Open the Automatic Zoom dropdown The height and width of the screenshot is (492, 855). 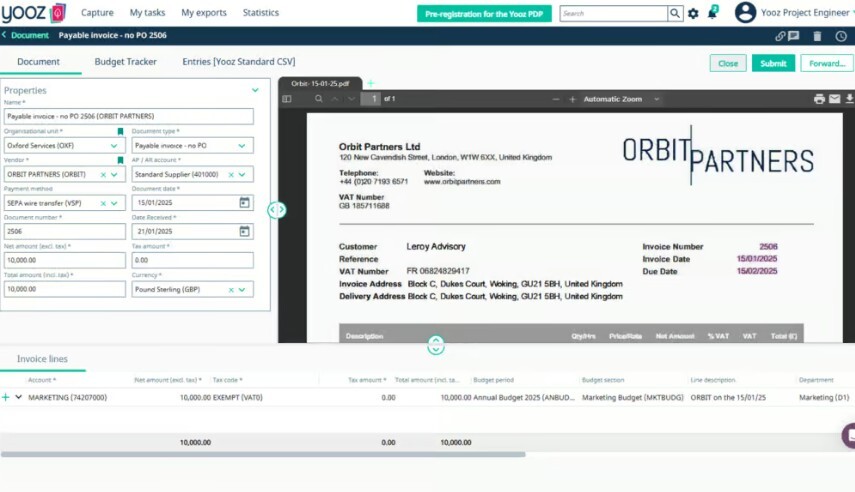(x=622, y=99)
